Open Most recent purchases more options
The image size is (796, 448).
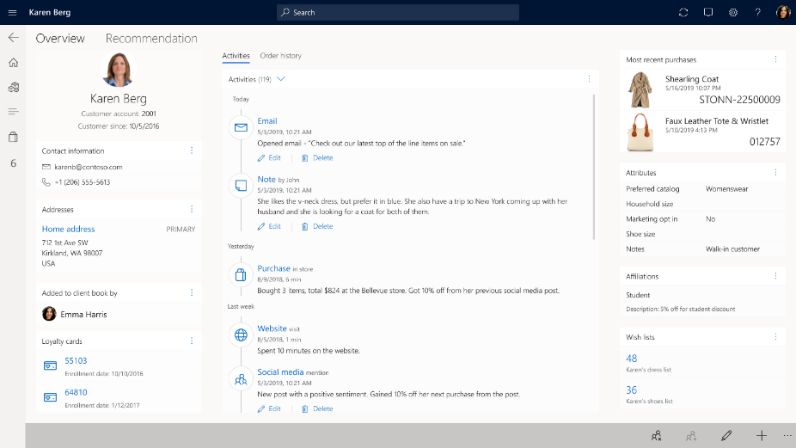pyautogui.click(x=775, y=60)
